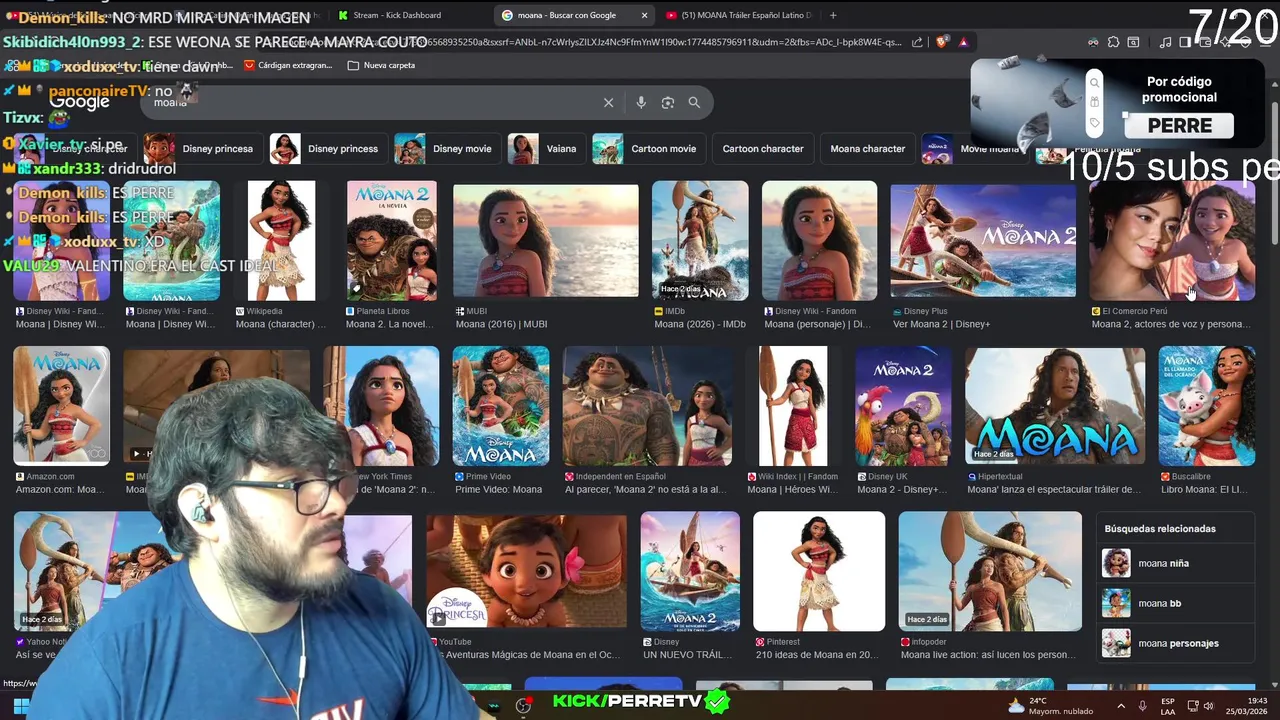This screenshot has height=720, width=1280.
Task: Open the Disney Plus Moana 2 banner thumbnail
Action: (983, 240)
